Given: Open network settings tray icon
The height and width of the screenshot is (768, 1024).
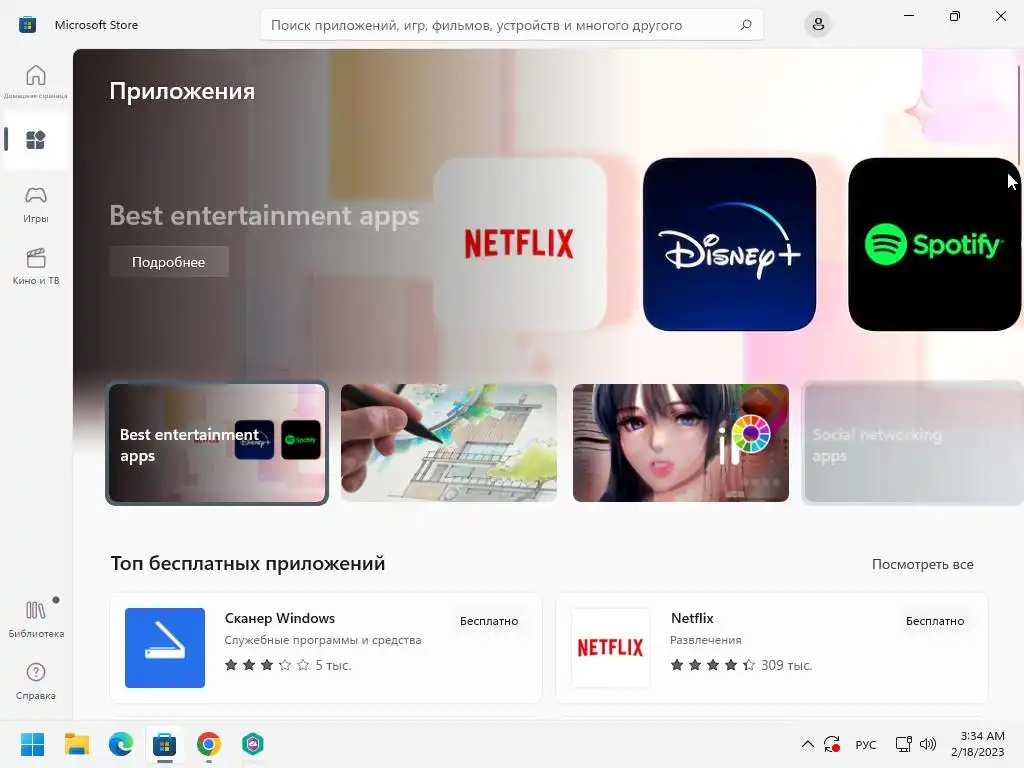Looking at the screenshot, I should point(903,744).
